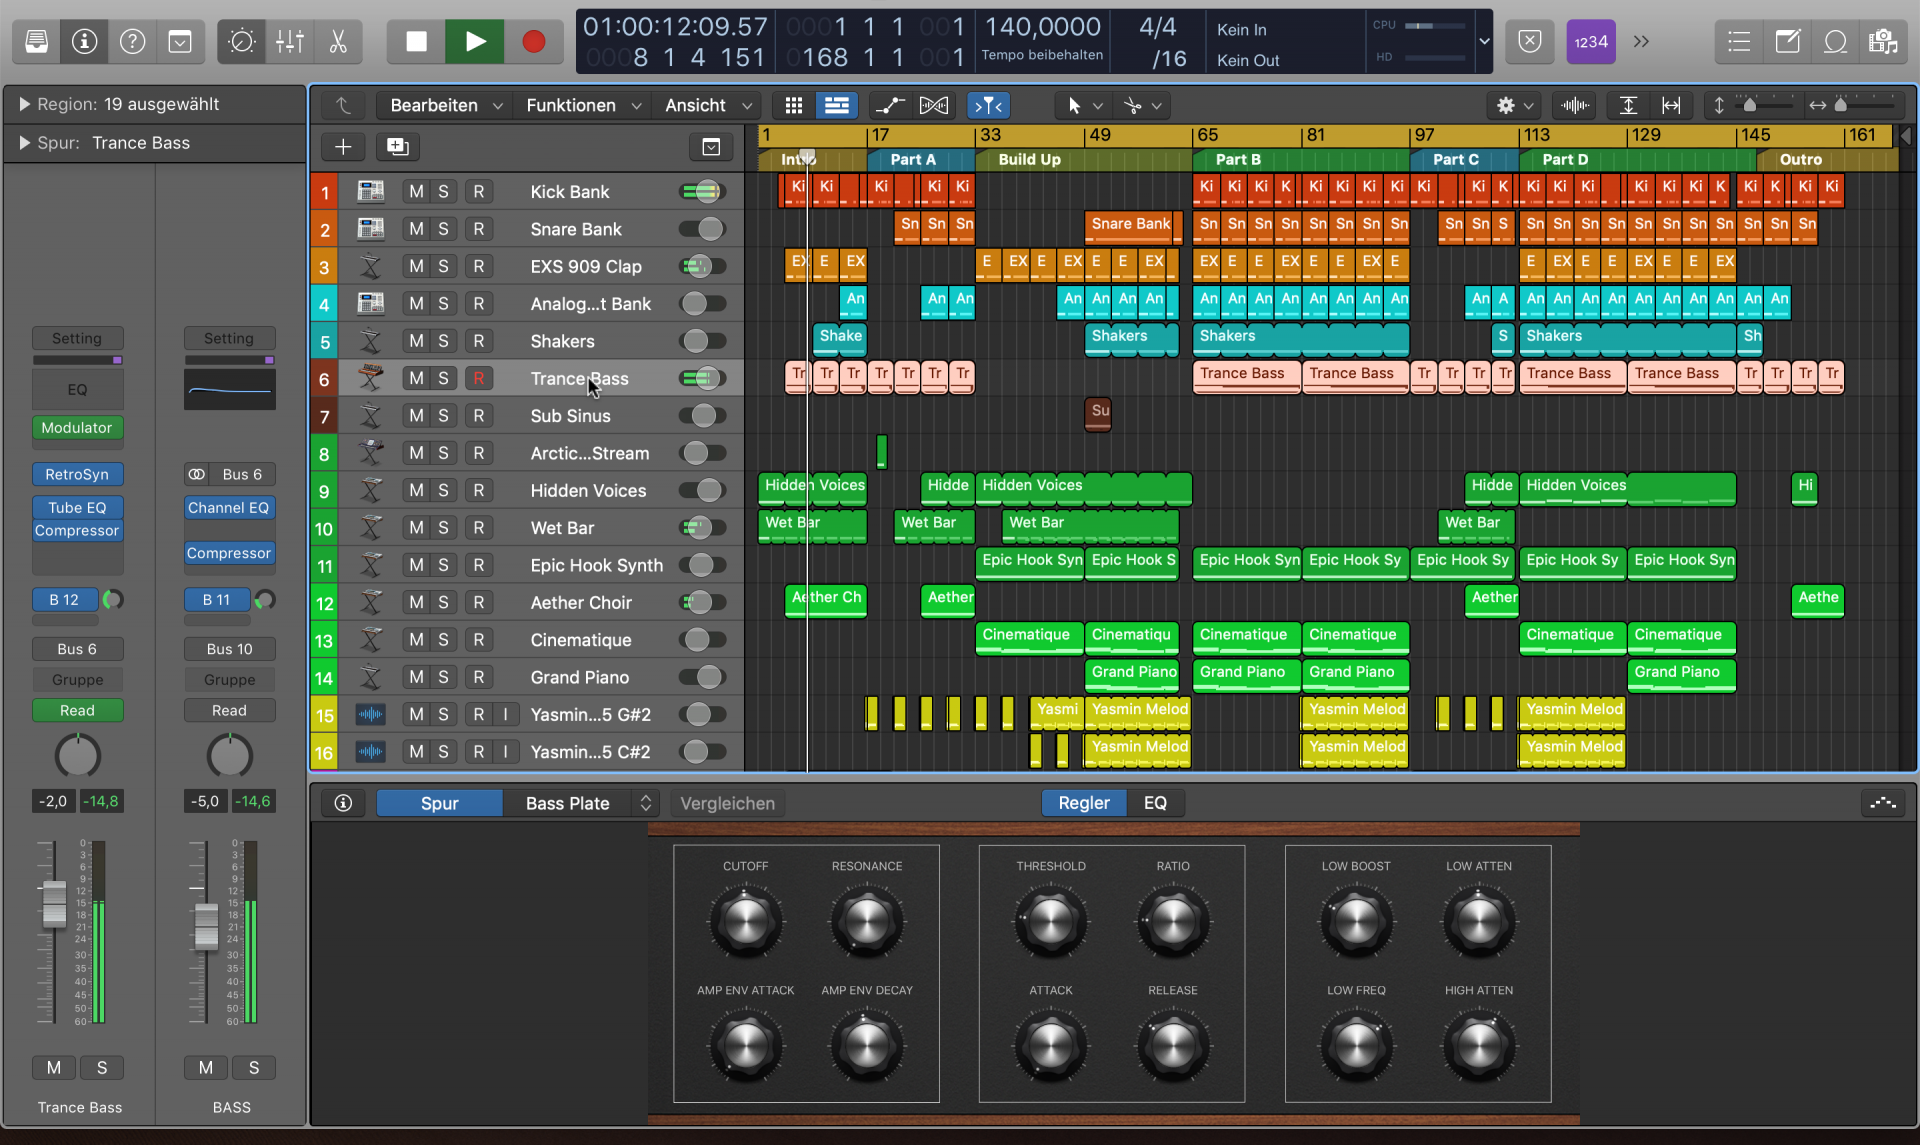The image size is (1920, 1145).
Task: Disable record on the Trance Bass track
Action: coord(479,378)
